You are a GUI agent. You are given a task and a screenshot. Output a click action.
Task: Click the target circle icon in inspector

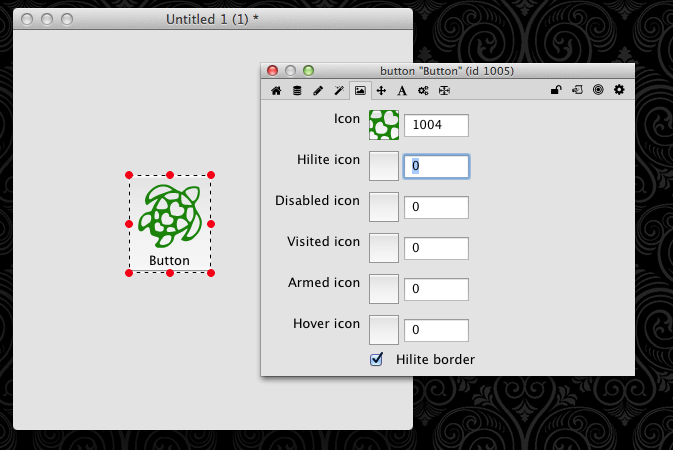click(x=598, y=90)
